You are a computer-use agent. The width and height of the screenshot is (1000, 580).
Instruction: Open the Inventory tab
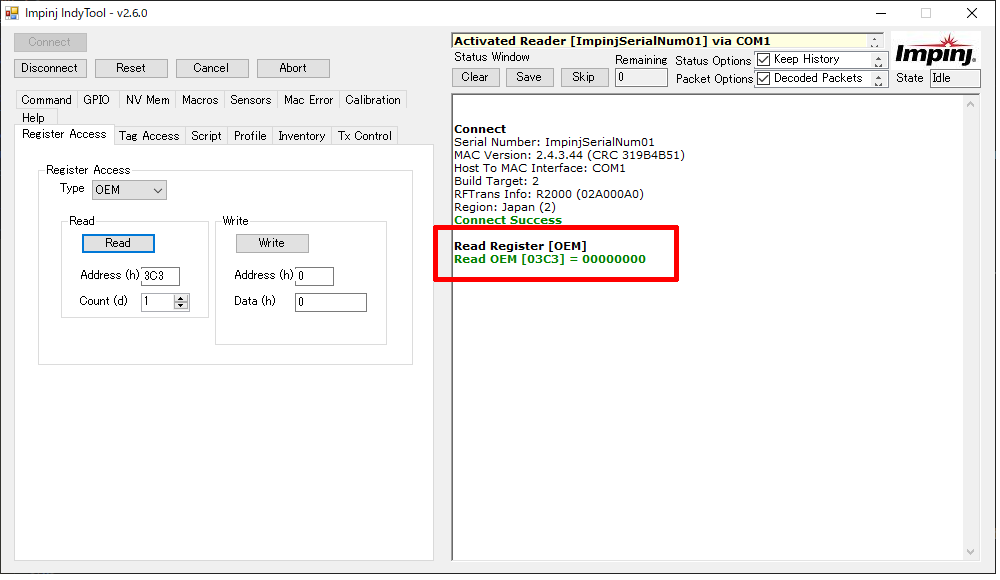pos(302,136)
